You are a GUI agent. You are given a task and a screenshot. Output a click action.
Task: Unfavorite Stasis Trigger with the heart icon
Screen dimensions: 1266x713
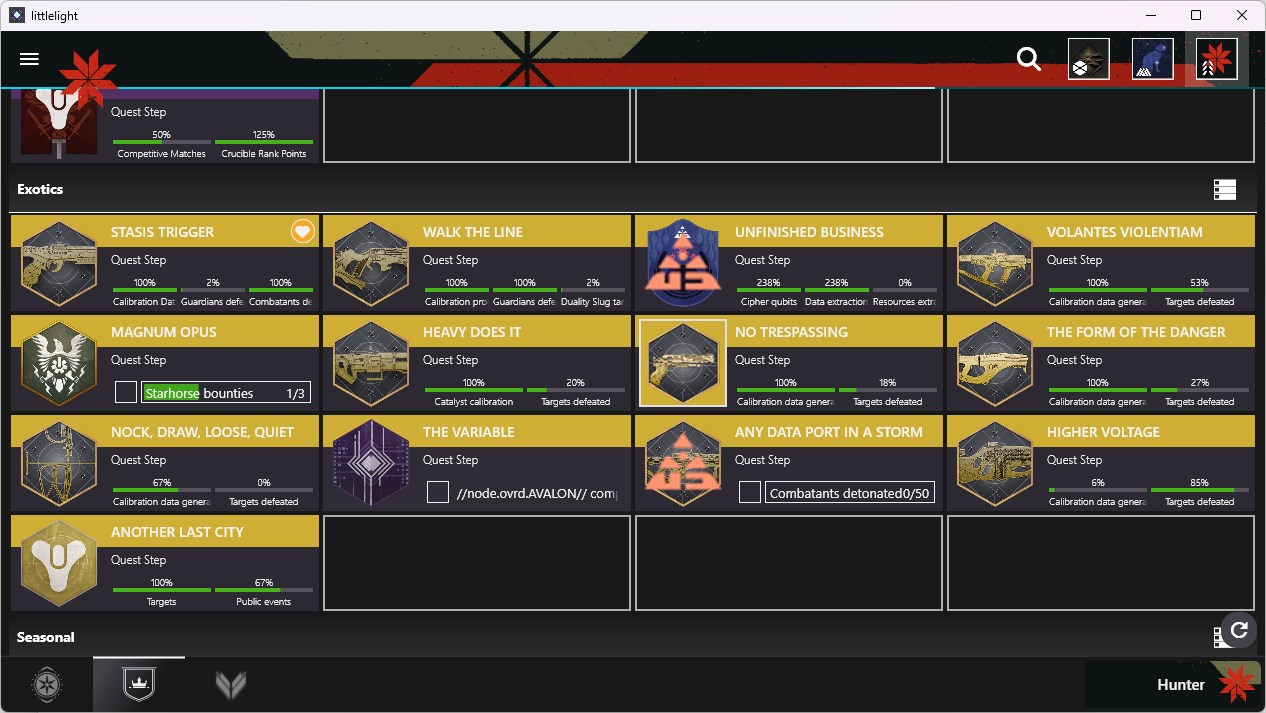pos(303,231)
